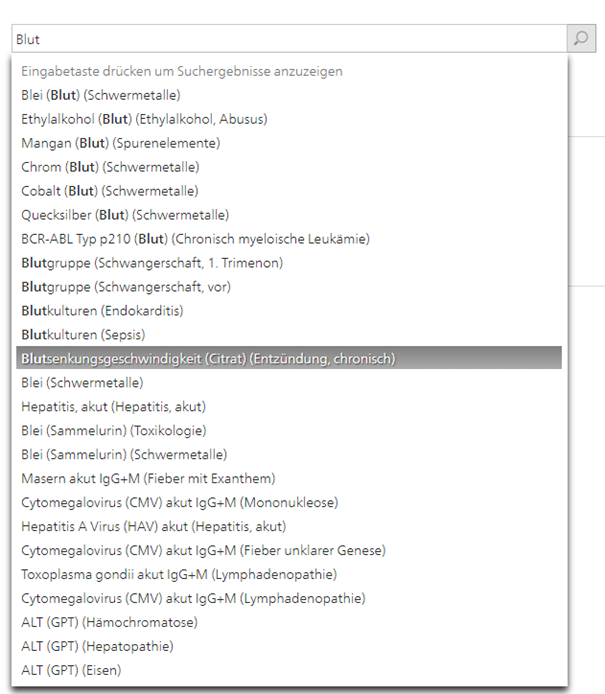This screenshot has height=694, width=605.
Task: Select 'Blei (Blut) (Schwermetalle)' suggestion
Action: coord(100,95)
